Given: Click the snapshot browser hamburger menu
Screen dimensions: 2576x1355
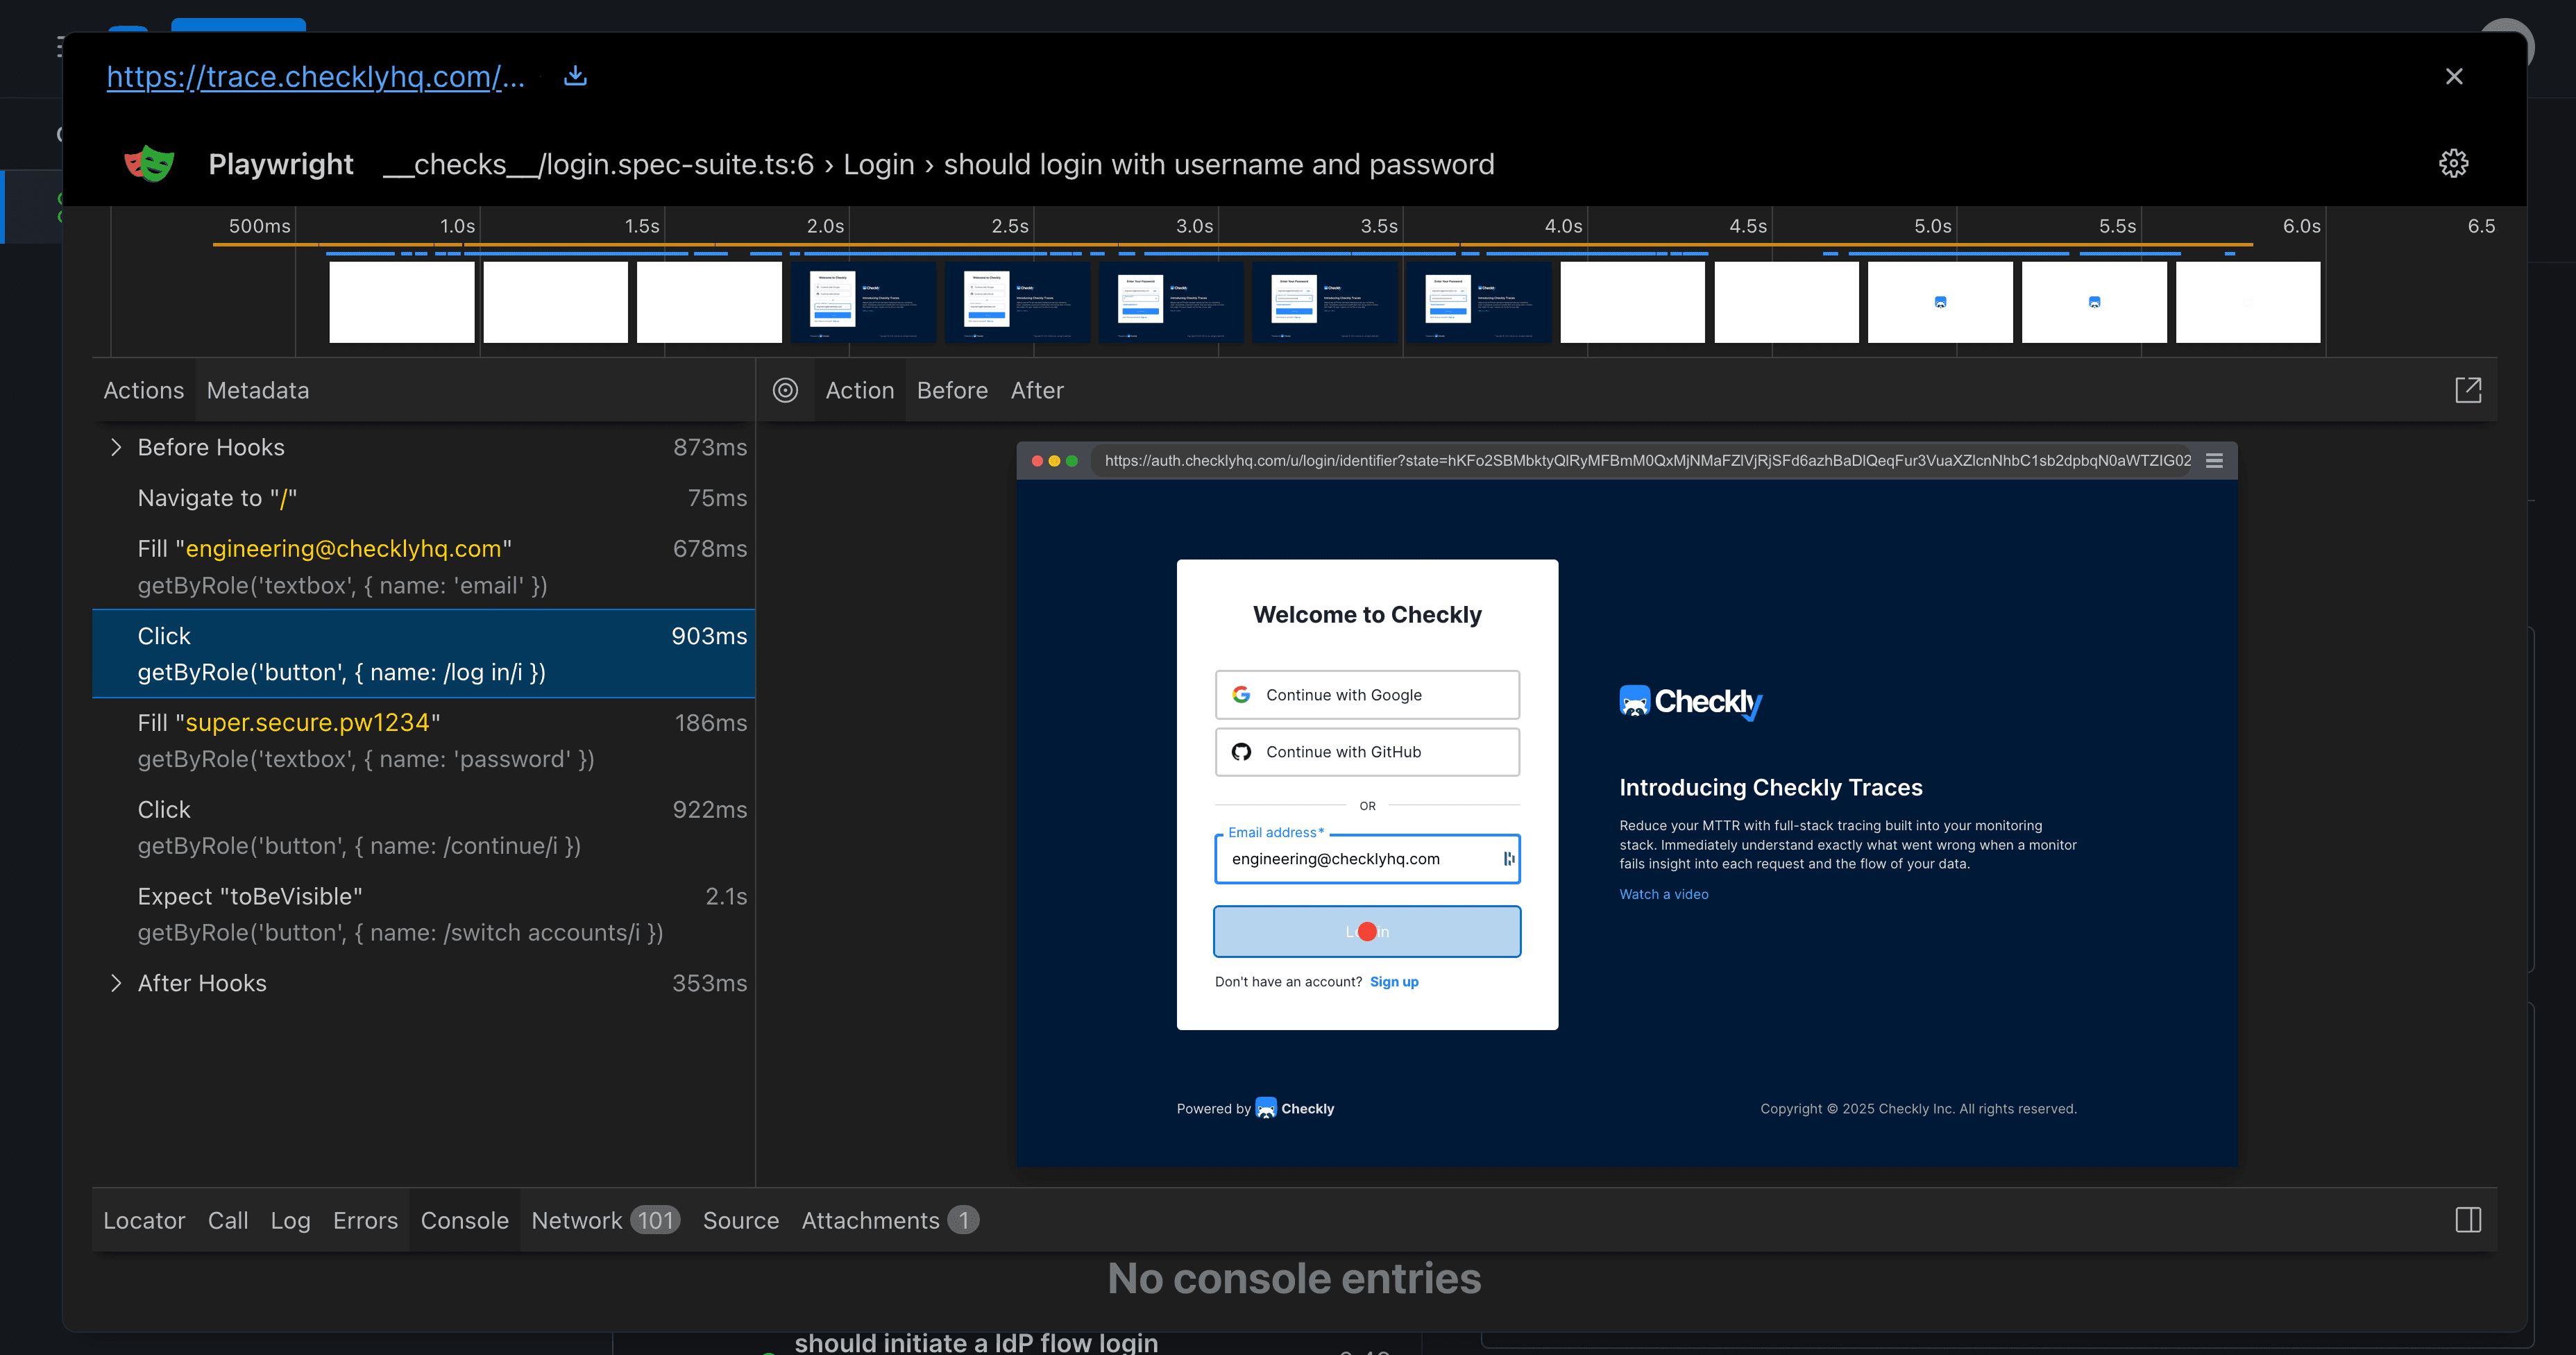Looking at the screenshot, I should click(2214, 461).
